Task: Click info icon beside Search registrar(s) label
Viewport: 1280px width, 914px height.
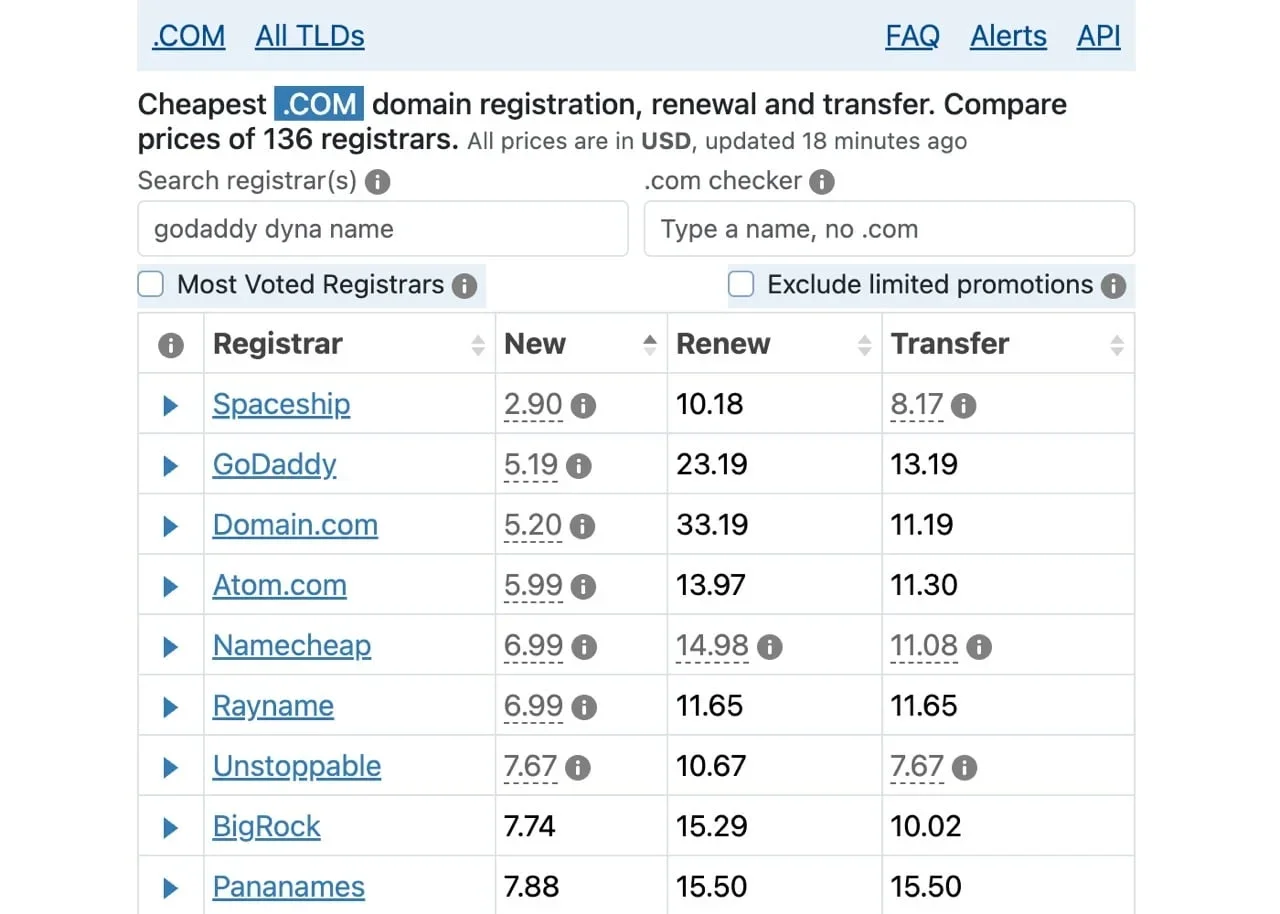Action: [x=377, y=182]
